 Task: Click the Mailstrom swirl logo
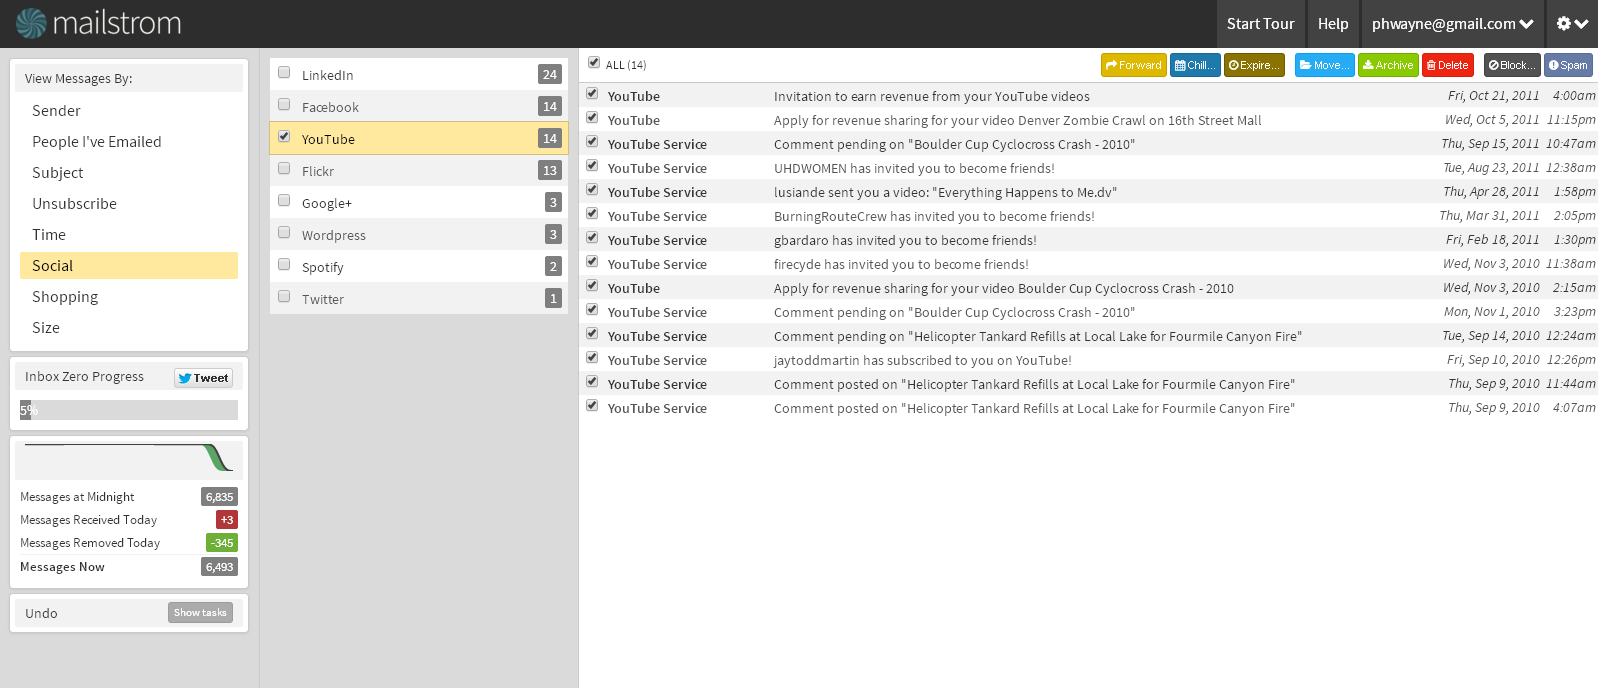tap(31, 23)
